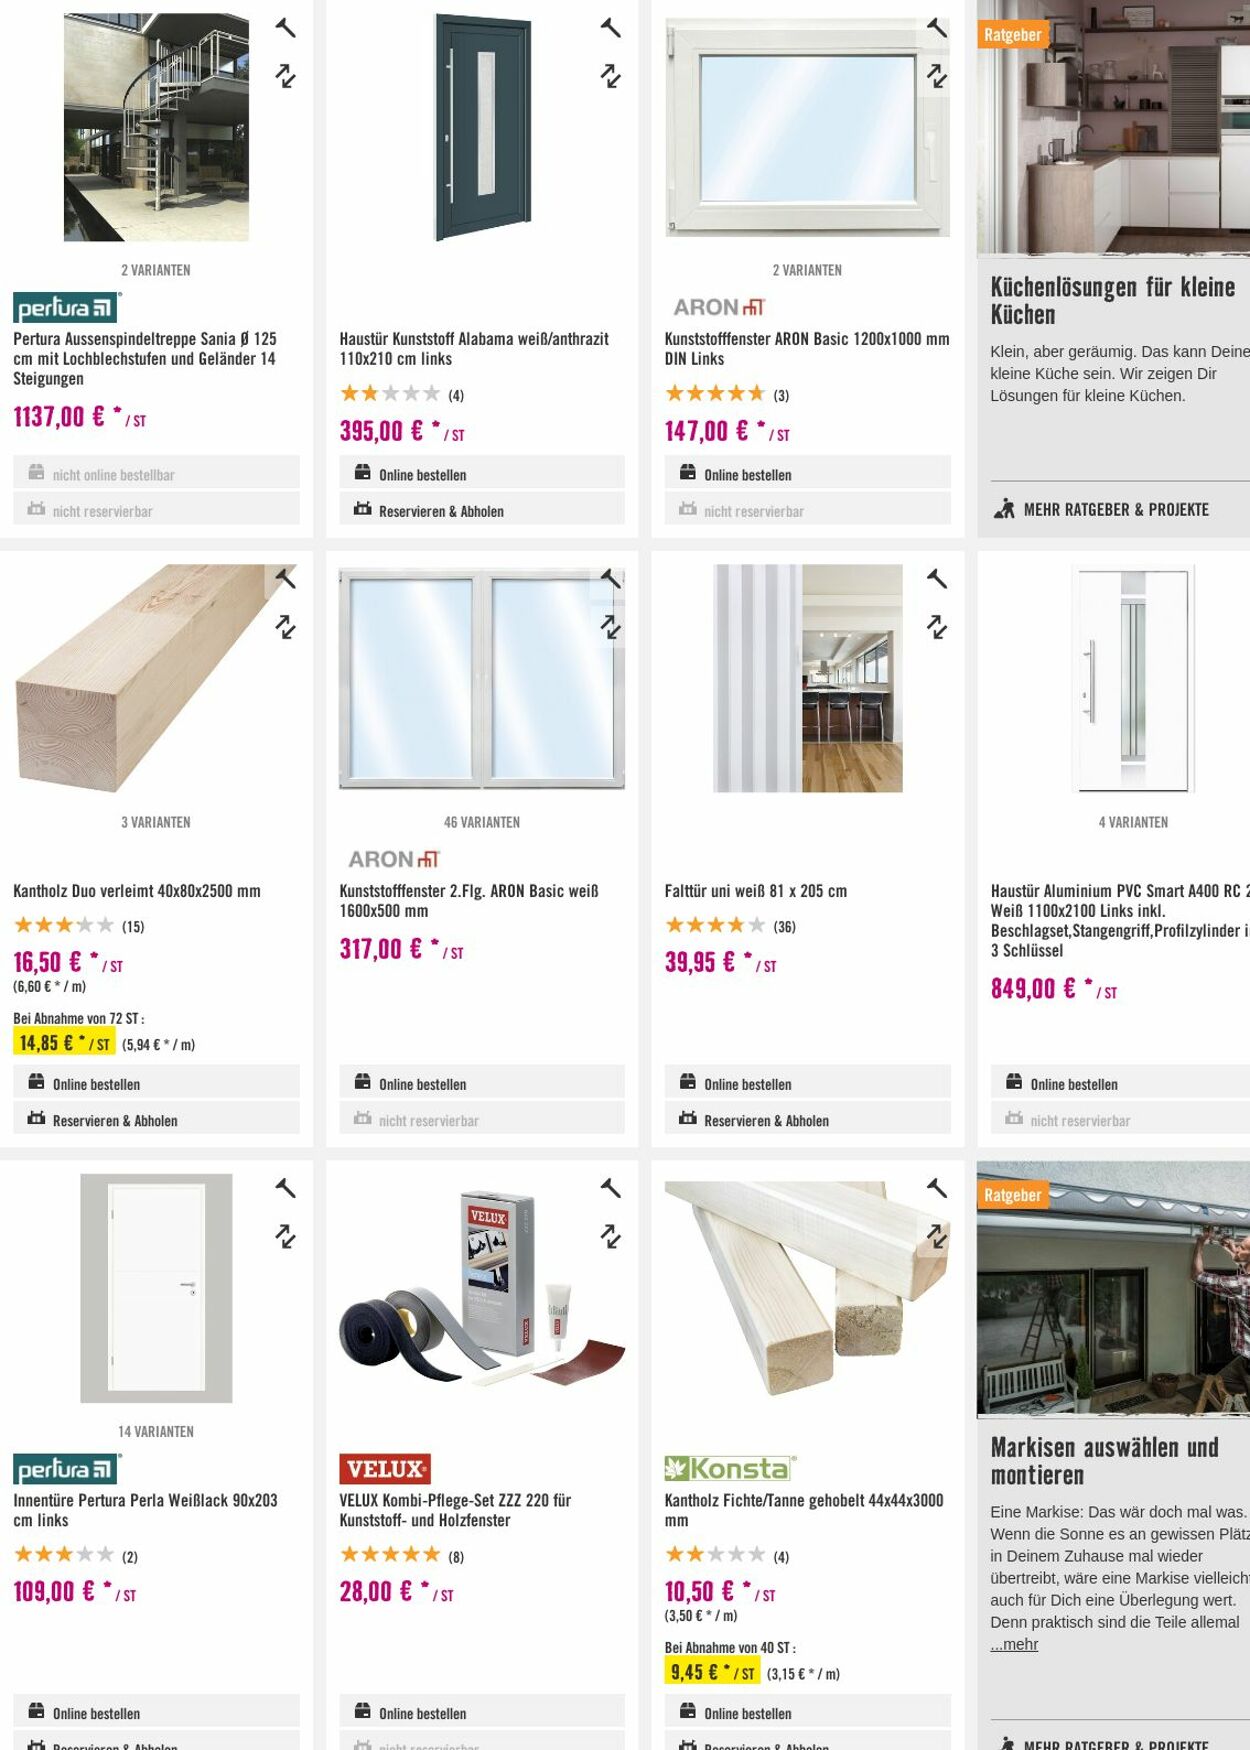Viewport: 1250px width, 1750px height.
Task: Click hammer icon on Falttür uni weiß card
Action: coord(937,578)
